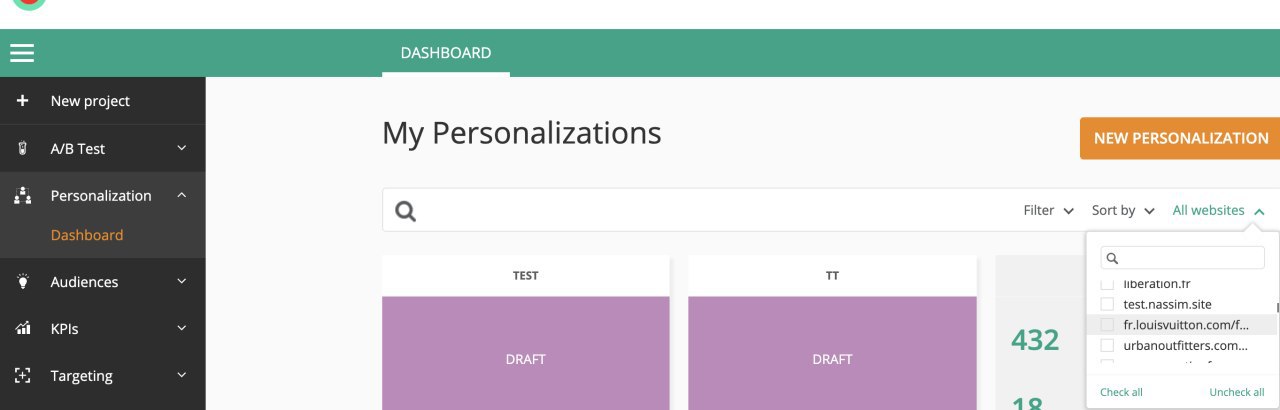Click the Check all link
Viewport: 1280px width, 410px height.
point(1121,392)
